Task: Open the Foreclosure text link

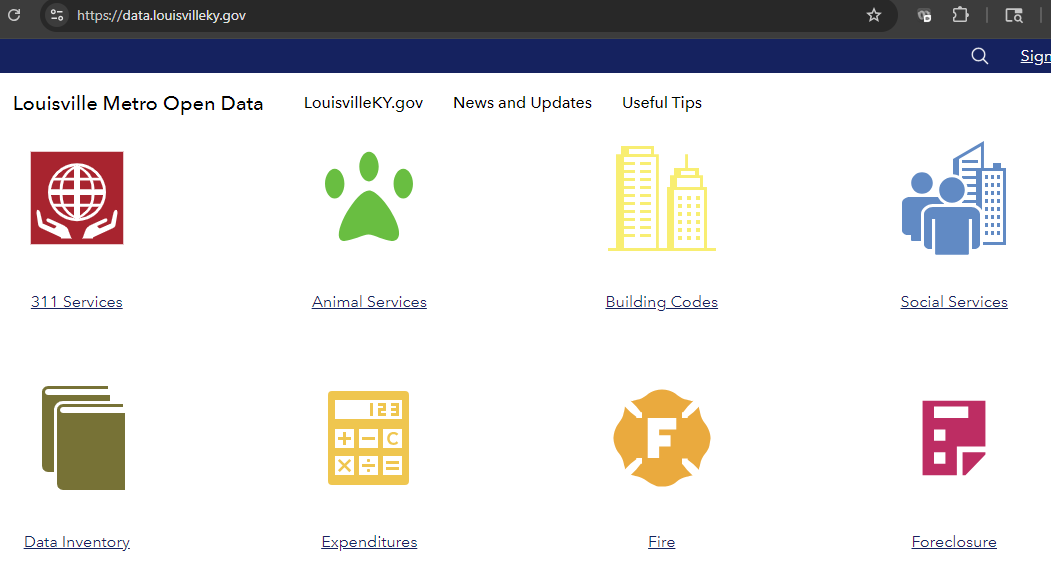Action: click(x=954, y=542)
